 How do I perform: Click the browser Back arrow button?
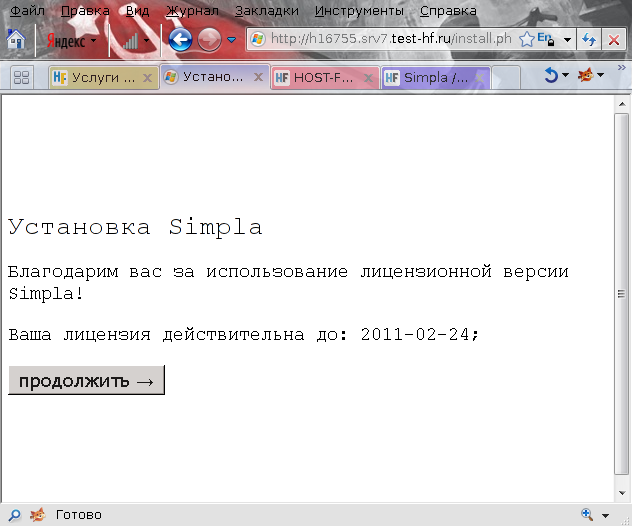tap(180, 40)
